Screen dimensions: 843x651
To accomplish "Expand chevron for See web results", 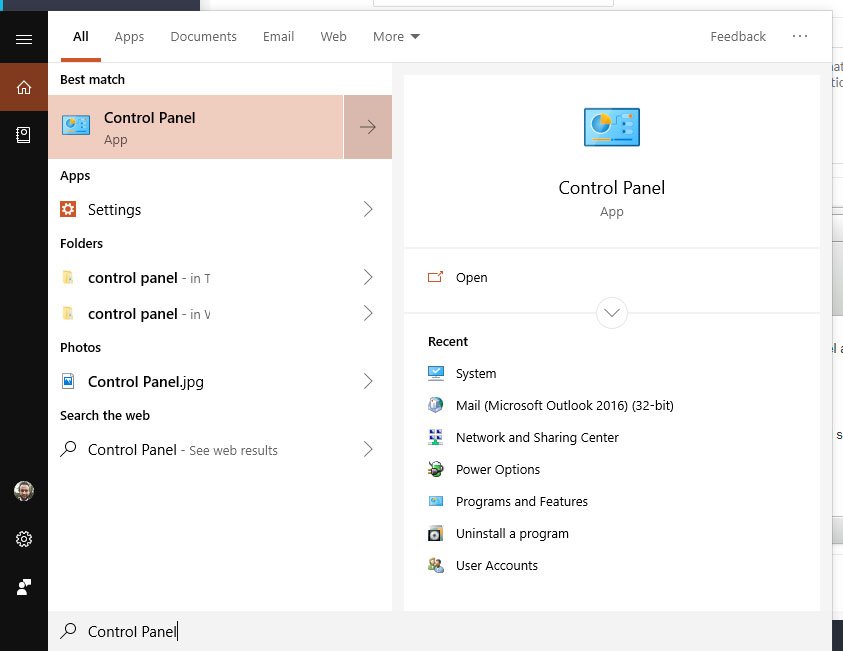I will pos(368,449).
